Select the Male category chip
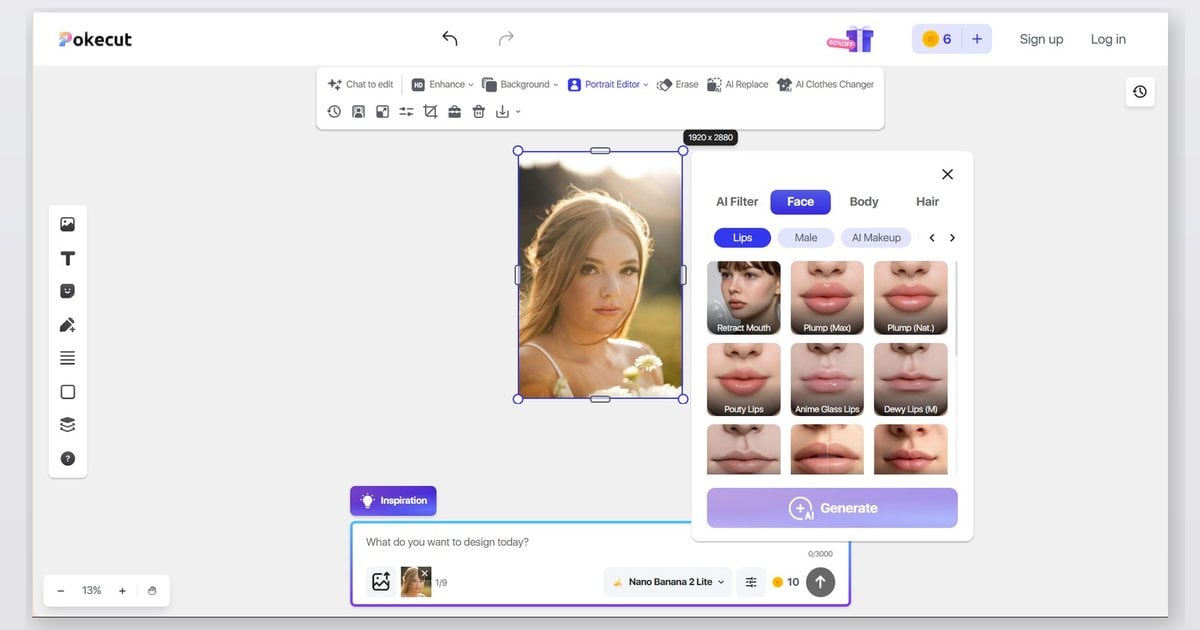 pos(806,238)
